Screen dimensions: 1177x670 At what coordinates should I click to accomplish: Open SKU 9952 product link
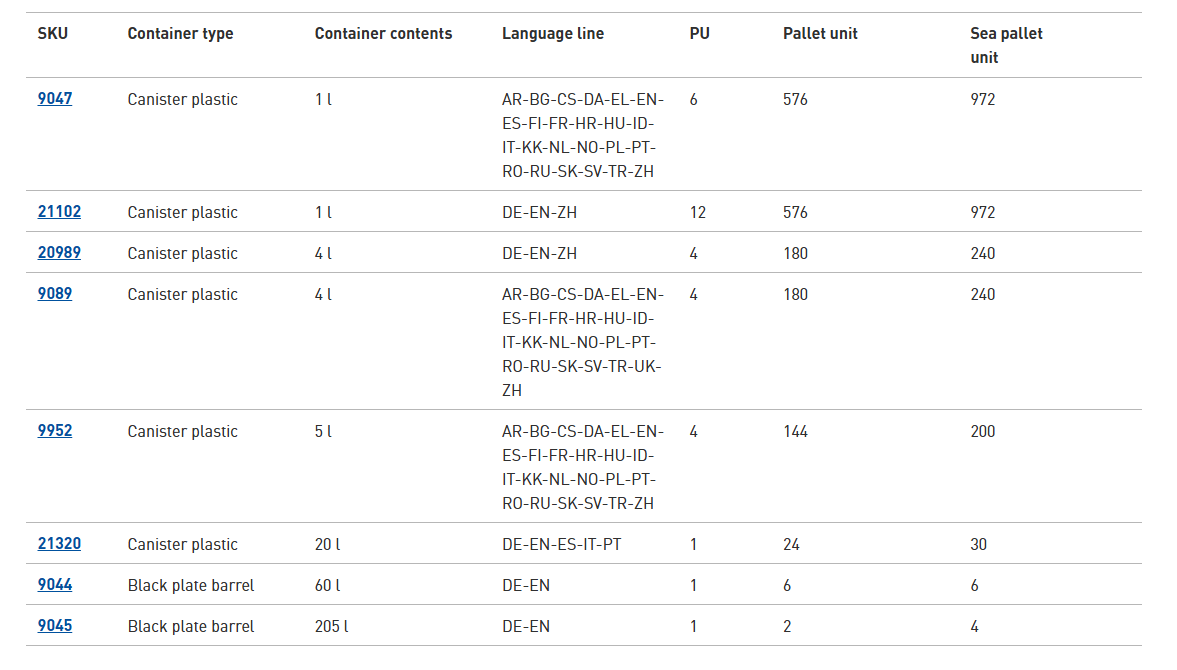pos(55,431)
